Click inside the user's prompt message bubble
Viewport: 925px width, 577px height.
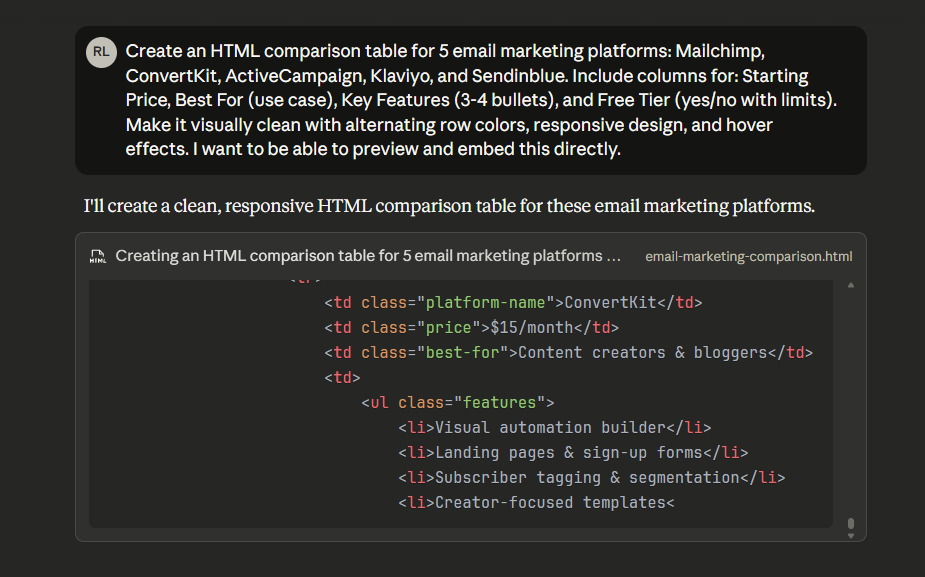[x=470, y=100]
